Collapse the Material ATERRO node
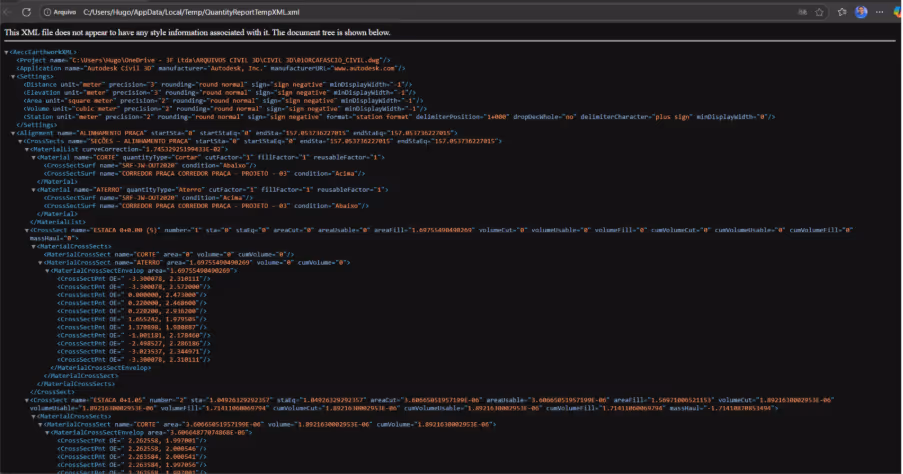 click(34, 189)
